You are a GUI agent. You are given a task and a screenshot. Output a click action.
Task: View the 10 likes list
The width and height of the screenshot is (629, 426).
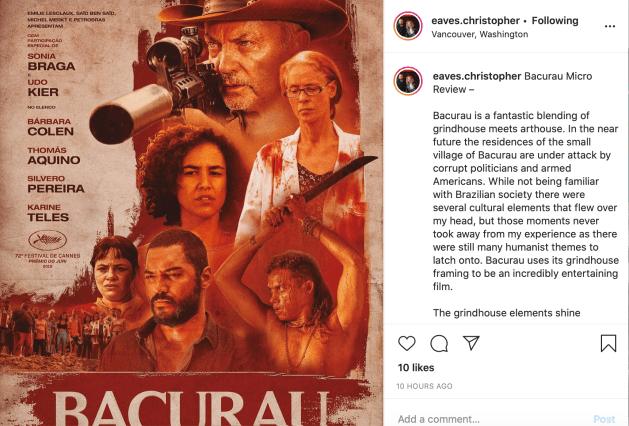(x=416, y=367)
